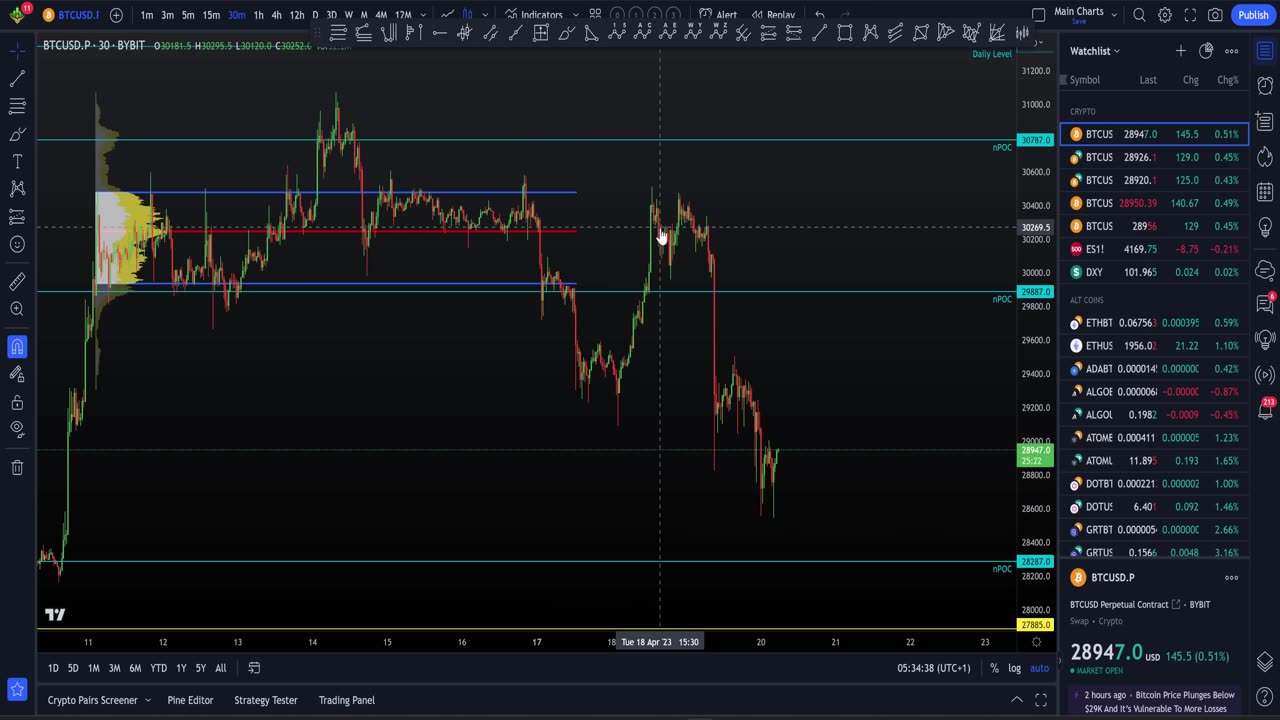Toggle lock all drawing tools
The height and width of the screenshot is (720, 1280).
[x=17, y=402]
